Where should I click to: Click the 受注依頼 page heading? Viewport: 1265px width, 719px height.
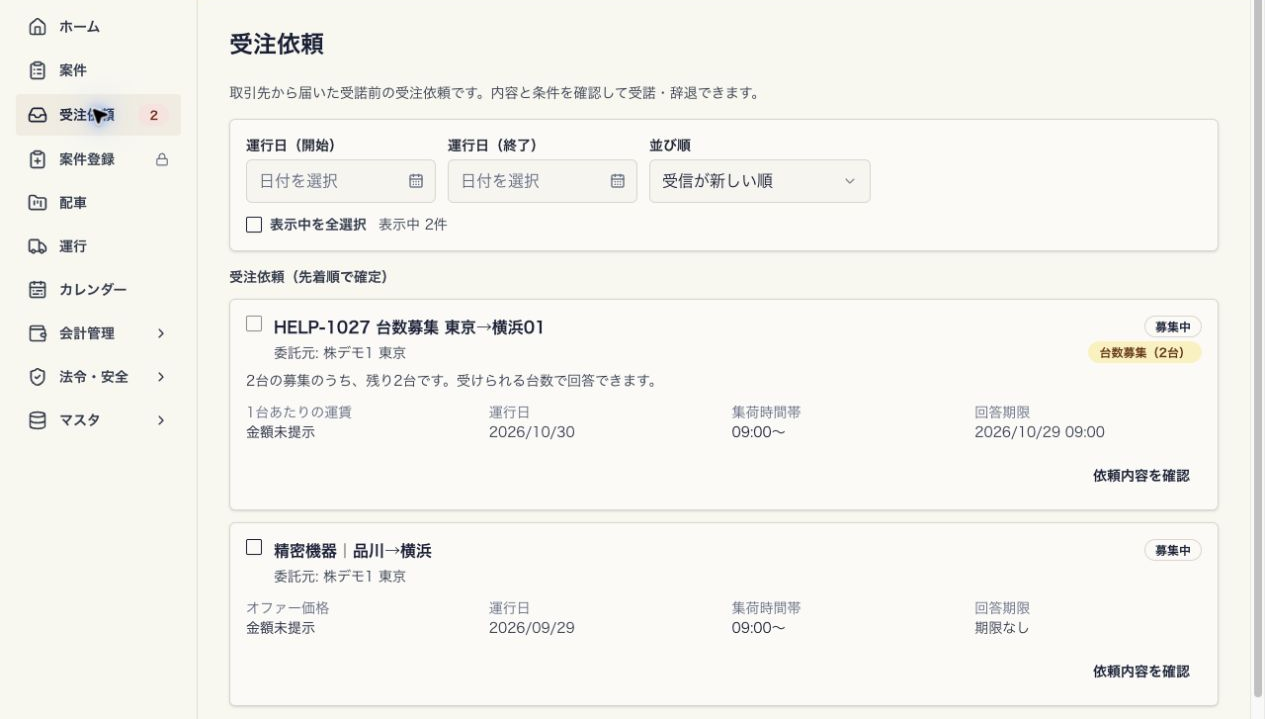(x=277, y=45)
